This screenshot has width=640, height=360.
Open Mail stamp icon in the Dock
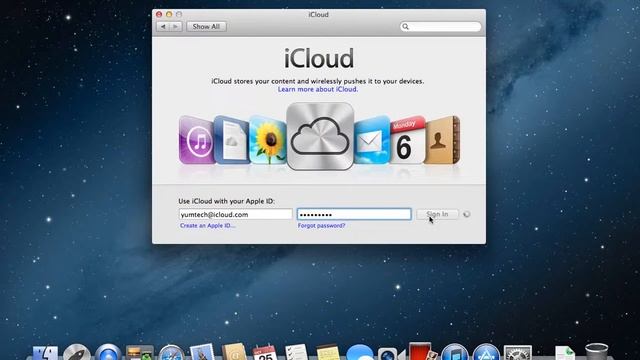pyautogui.click(x=202, y=353)
